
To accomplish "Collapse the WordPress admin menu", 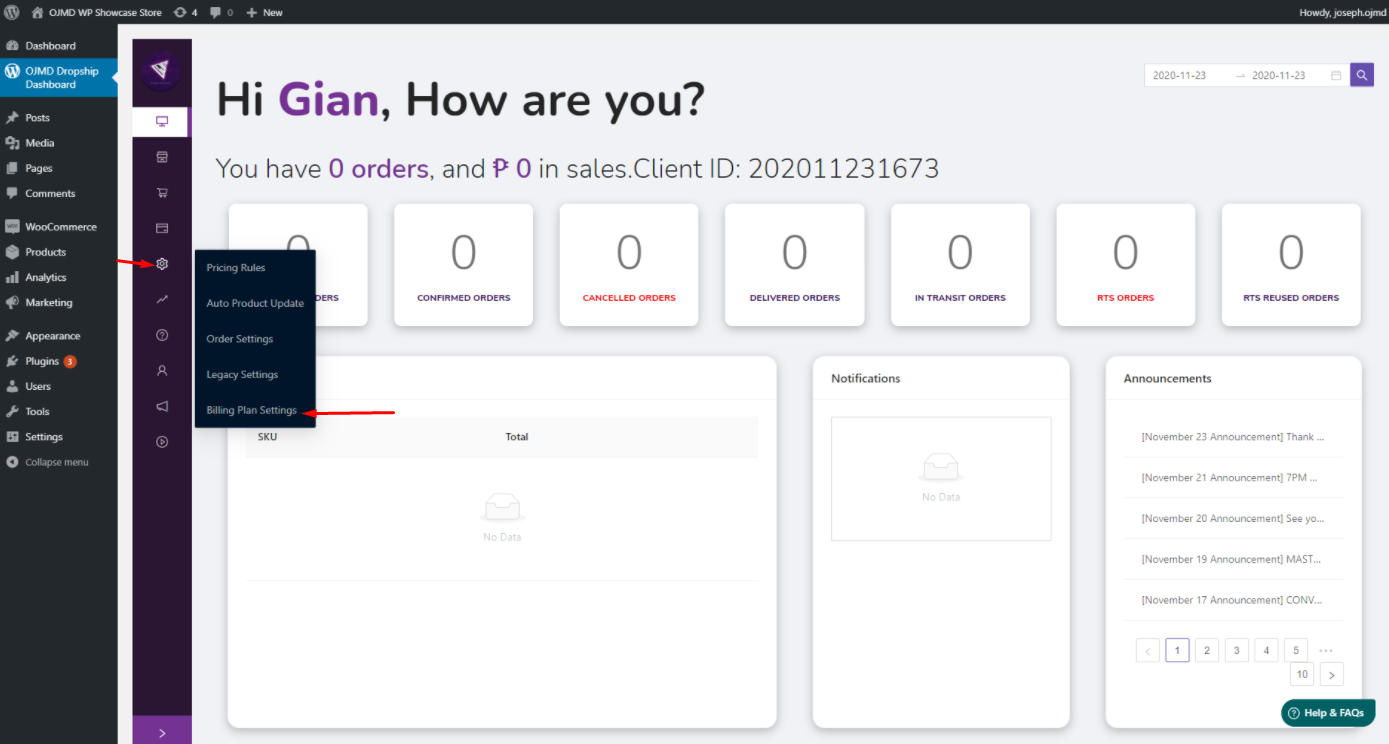I will (58, 462).
